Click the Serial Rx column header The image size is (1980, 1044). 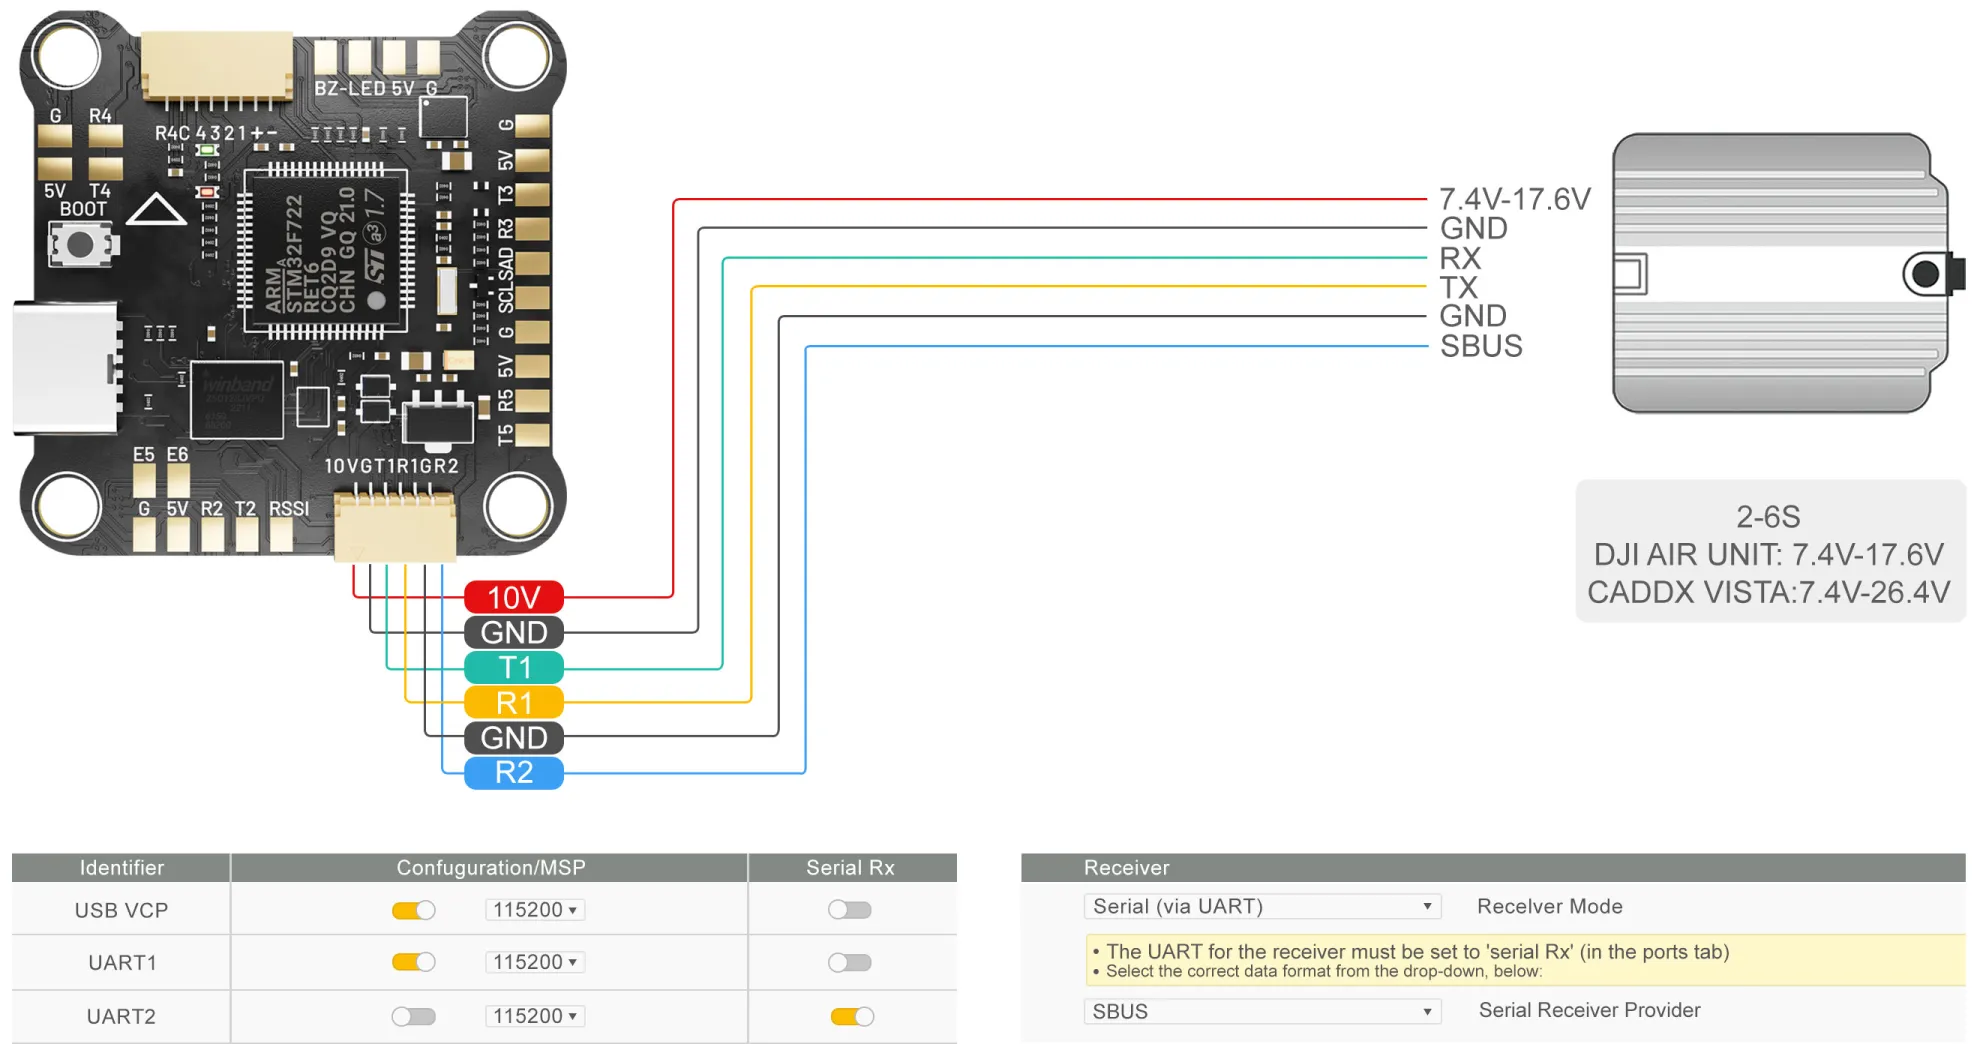point(851,867)
